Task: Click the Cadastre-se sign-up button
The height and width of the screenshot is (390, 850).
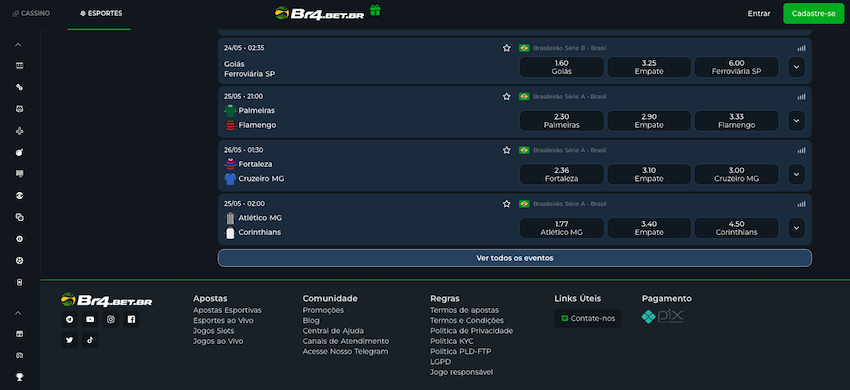Action: tap(814, 14)
